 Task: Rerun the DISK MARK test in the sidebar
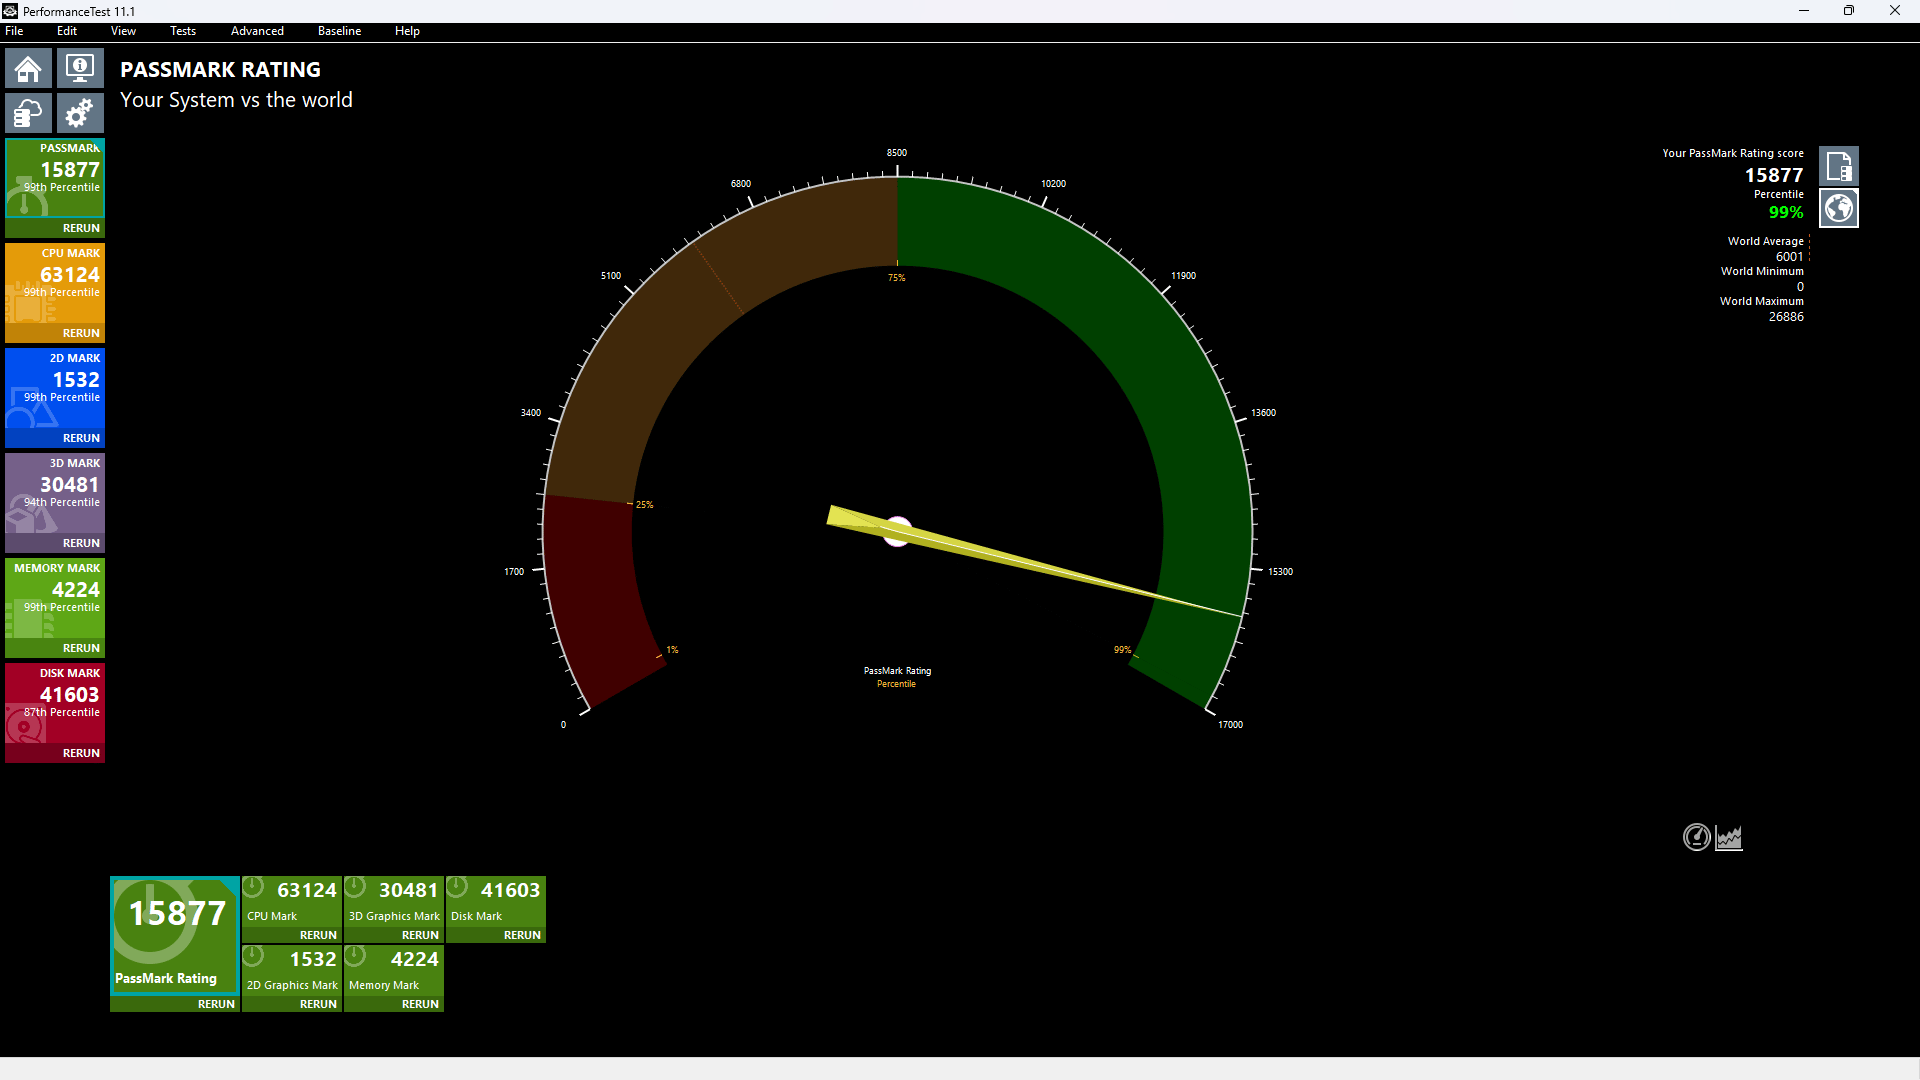pos(81,753)
